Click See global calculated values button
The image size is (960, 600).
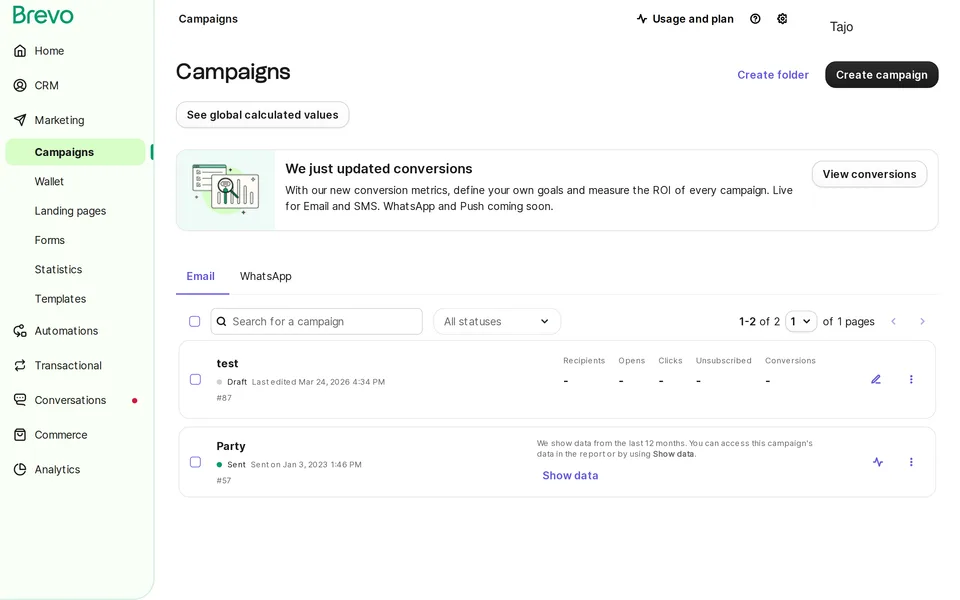pos(263,114)
